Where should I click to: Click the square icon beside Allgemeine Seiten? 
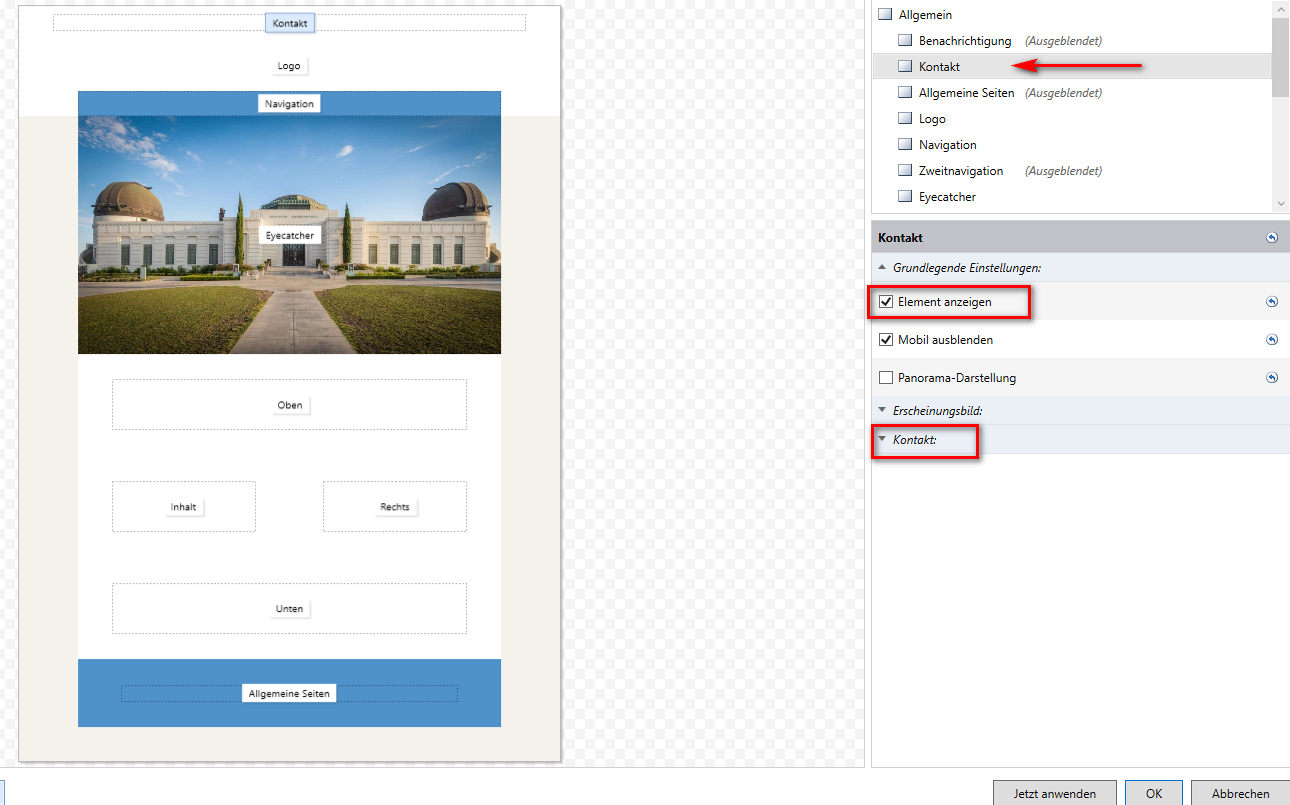pyautogui.click(x=905, y=93)
